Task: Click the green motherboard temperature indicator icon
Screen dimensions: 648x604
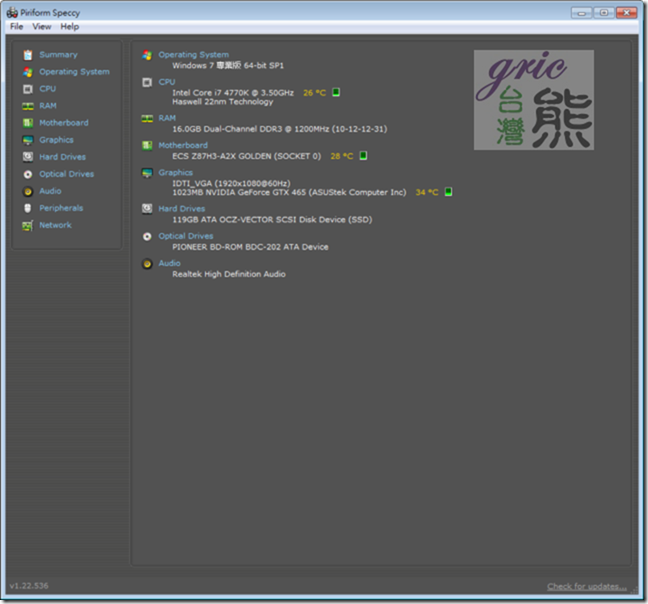Action: coord(363,156)
